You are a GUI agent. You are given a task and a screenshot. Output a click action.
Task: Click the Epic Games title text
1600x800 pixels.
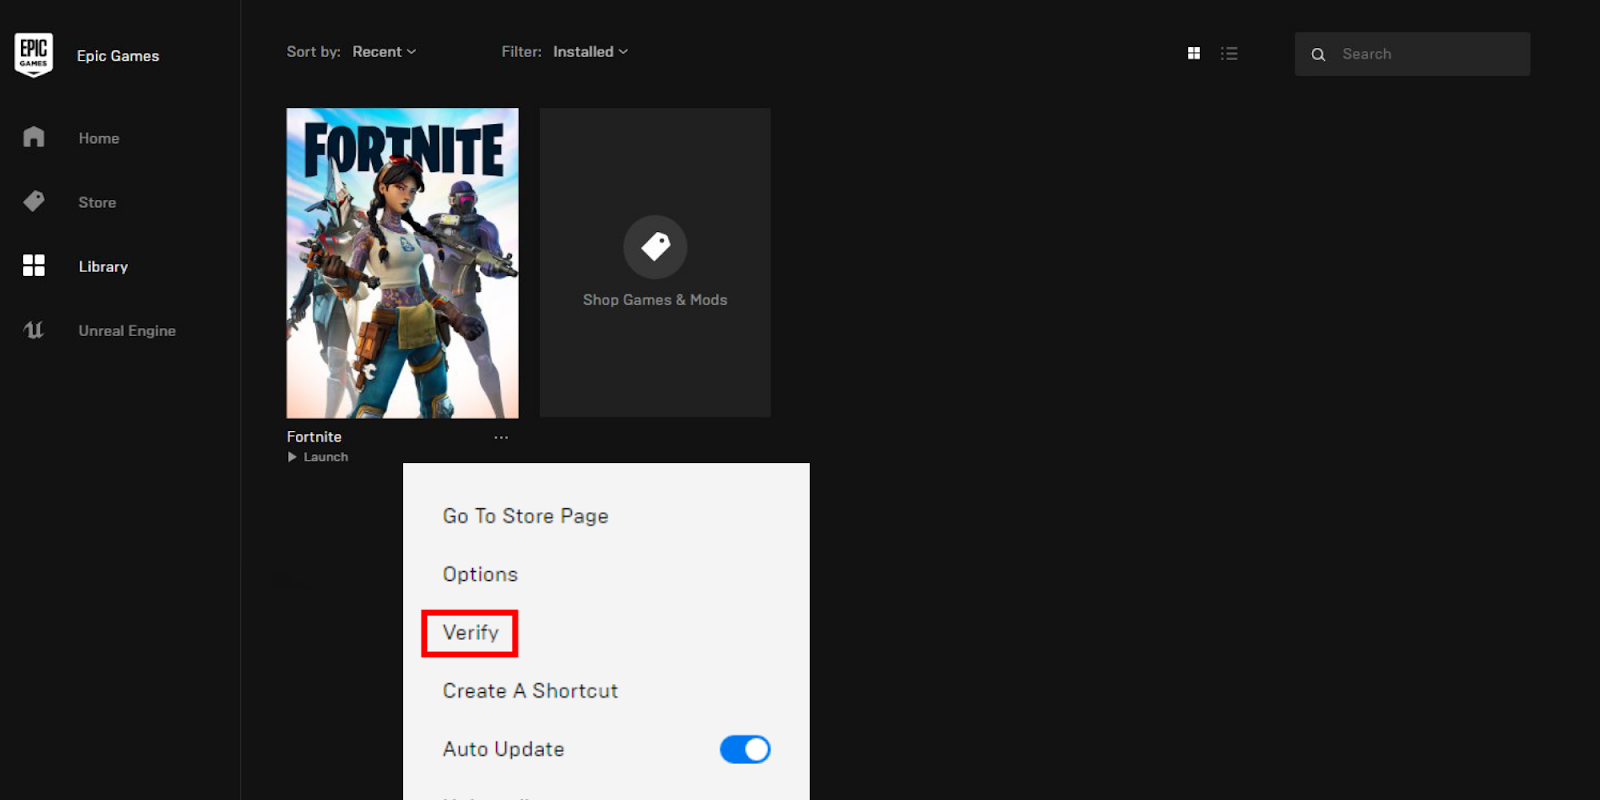(118, 56)
